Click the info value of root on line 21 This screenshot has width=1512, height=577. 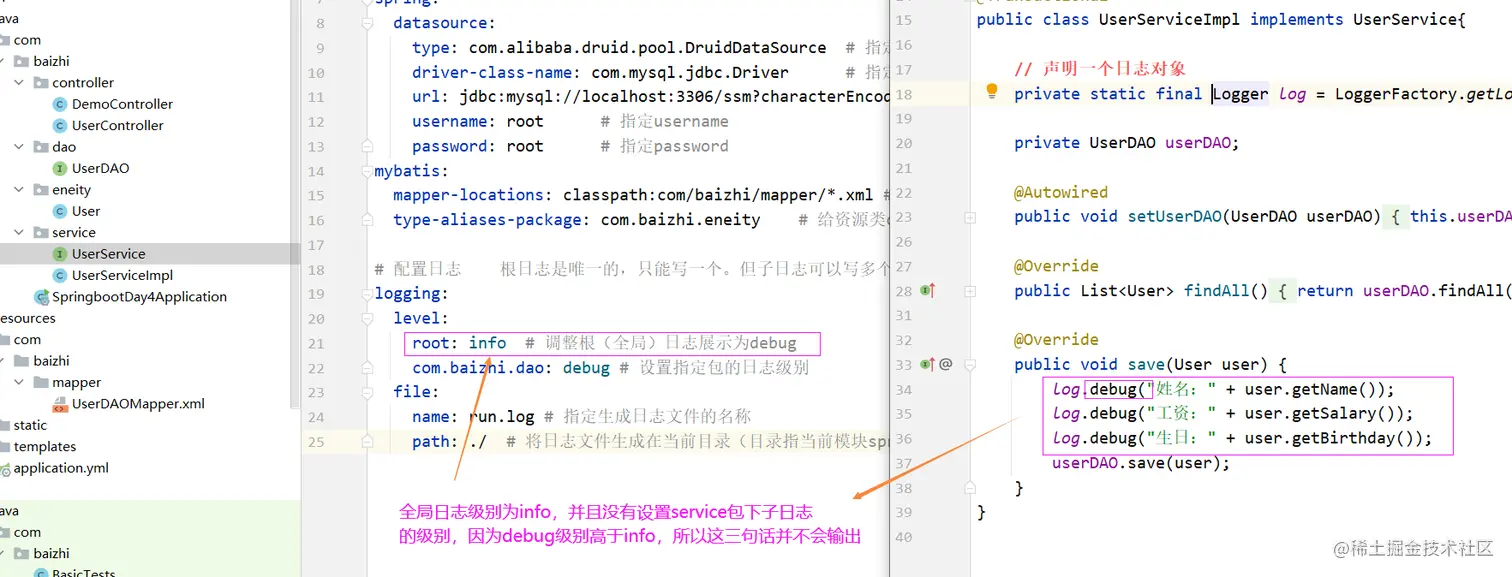487,343
